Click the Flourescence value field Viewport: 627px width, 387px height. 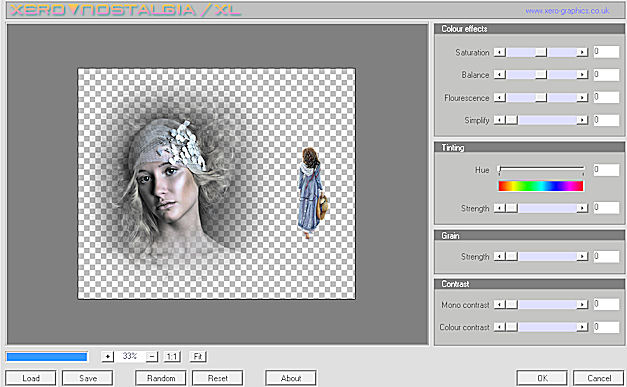click(606, 97)
